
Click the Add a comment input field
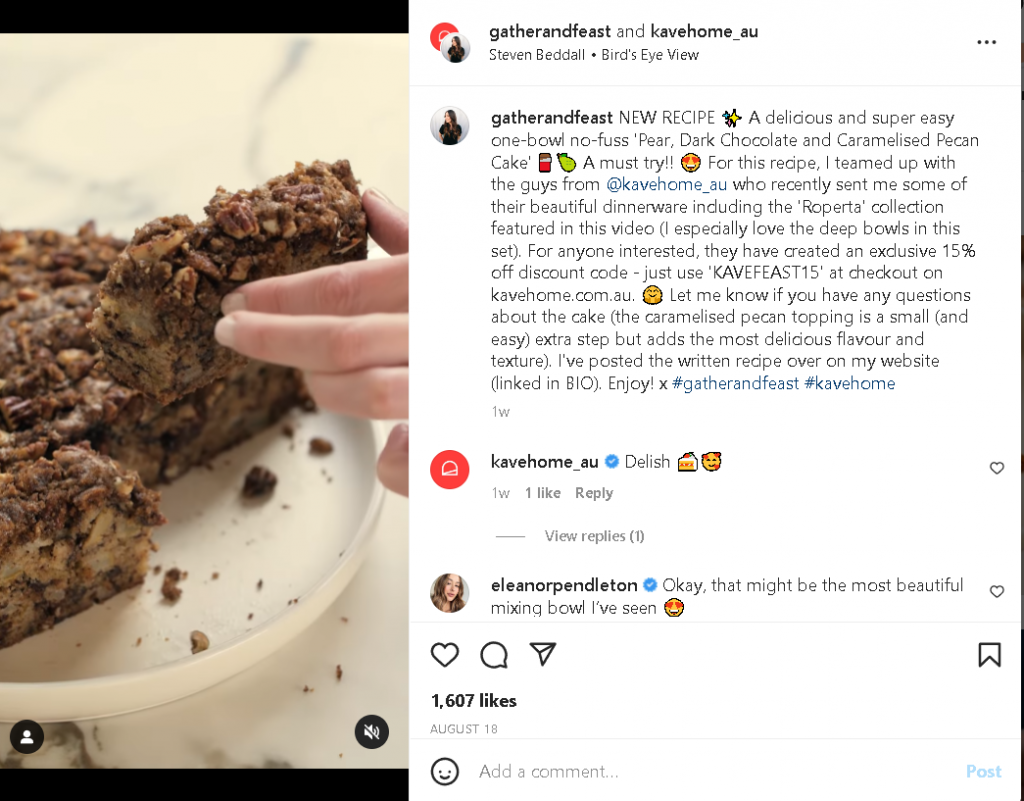tap(600, 771)
